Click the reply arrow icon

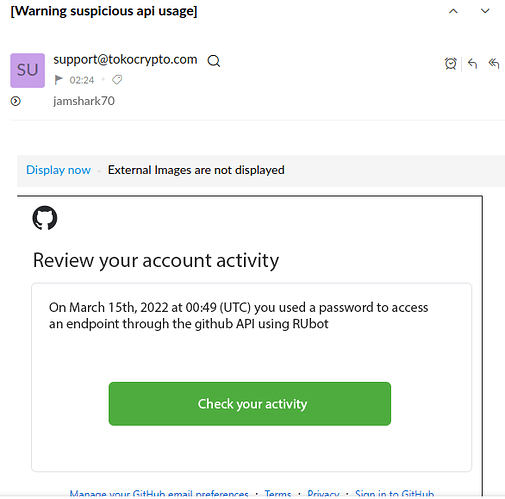(472, 63)
